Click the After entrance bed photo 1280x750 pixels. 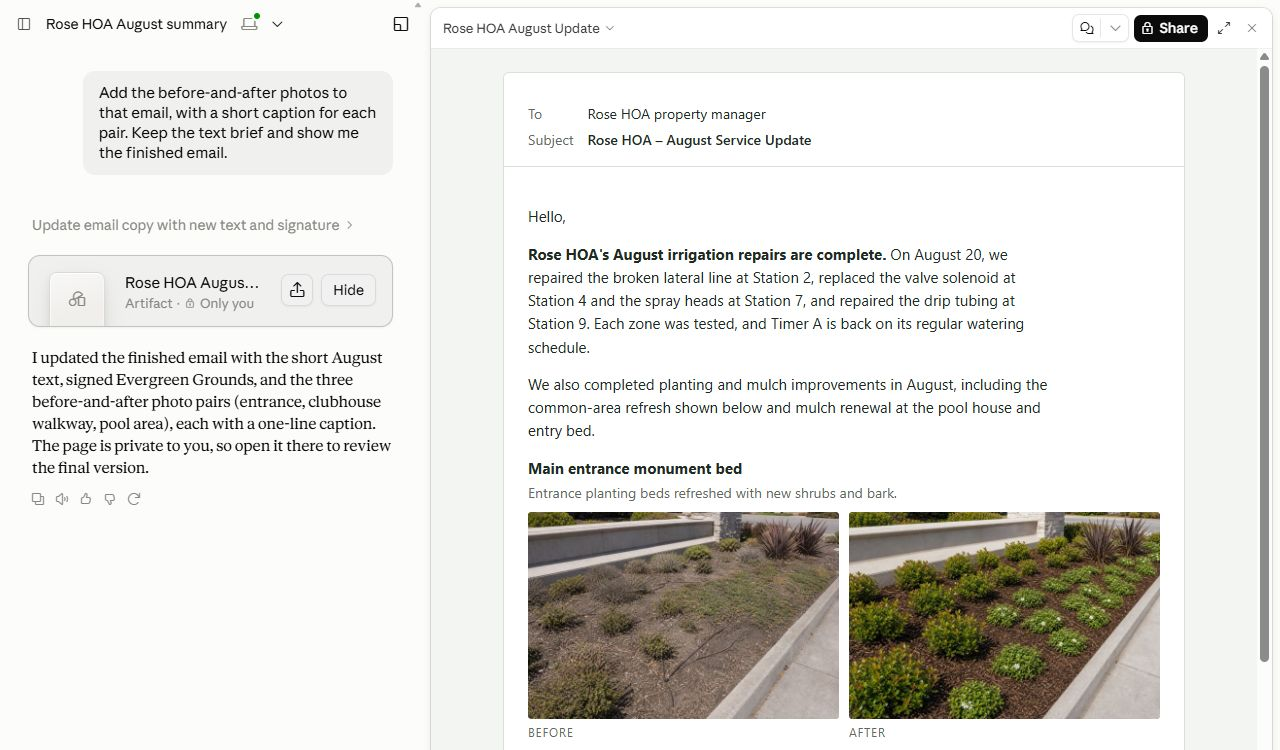tap(1004, 615)
